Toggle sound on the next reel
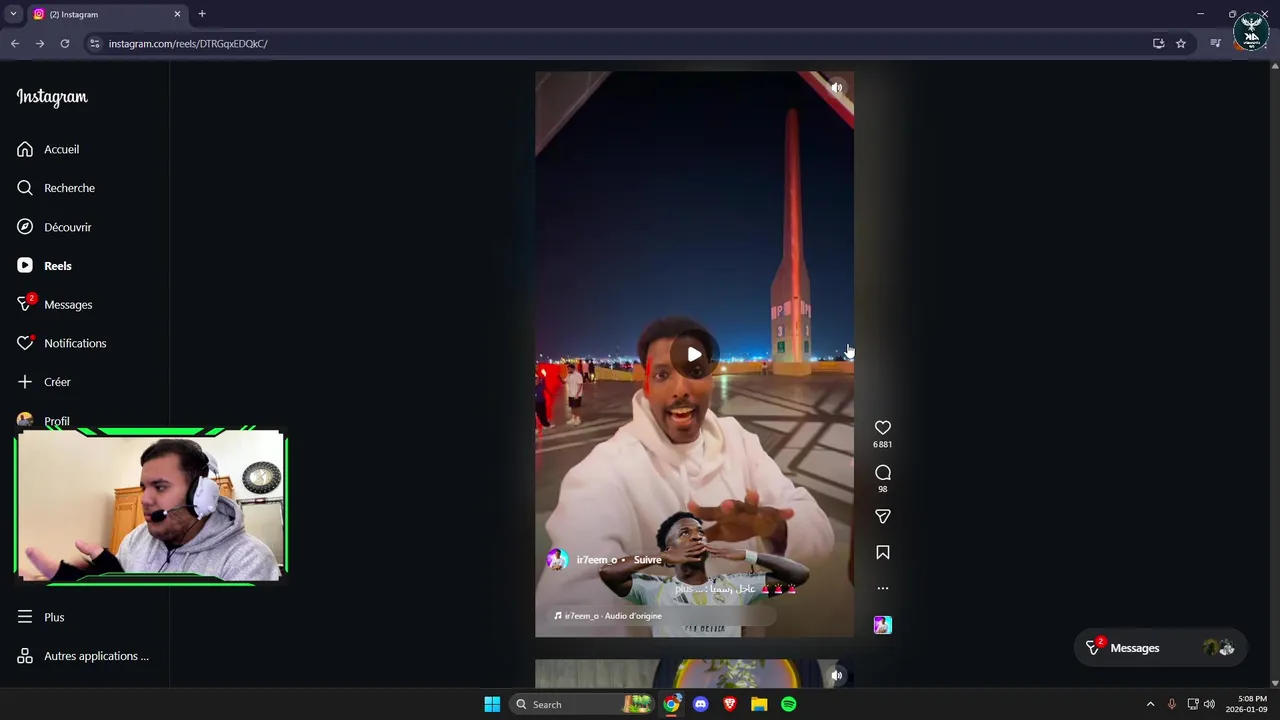1280x720 pixels. pyautogui.click(x=837, y=675)
